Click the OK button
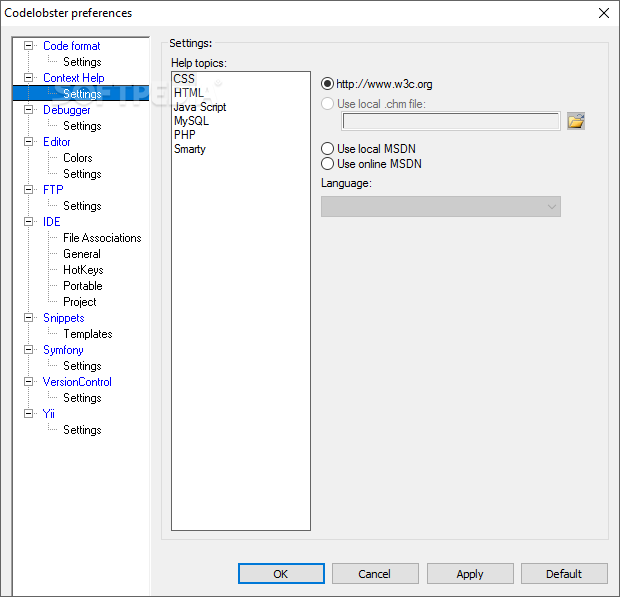620x597 pixels. click(x=281, y=574)
